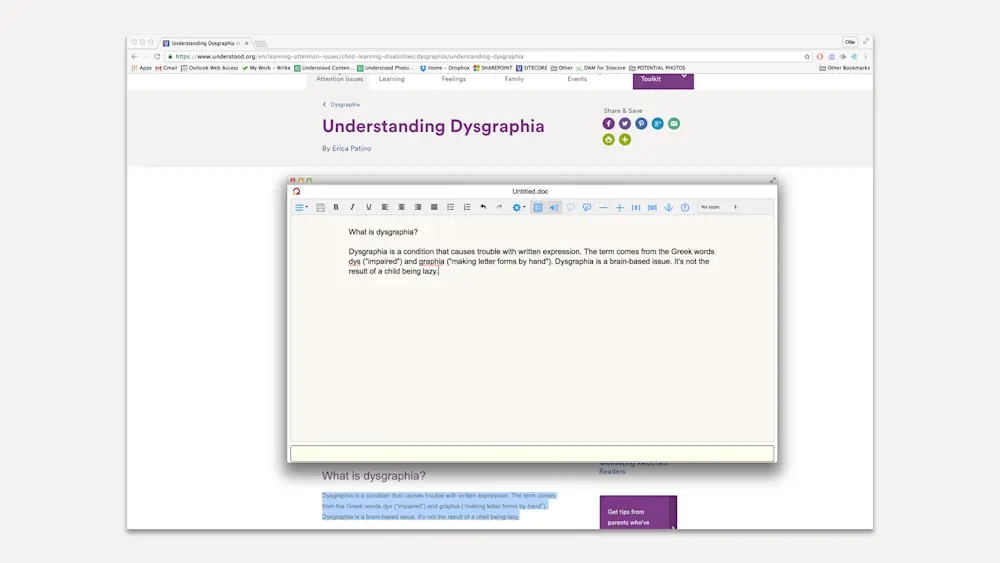Click the wide spacing icon
The width and height of the screenshot is (1000, 563).
tap(652, 207)
